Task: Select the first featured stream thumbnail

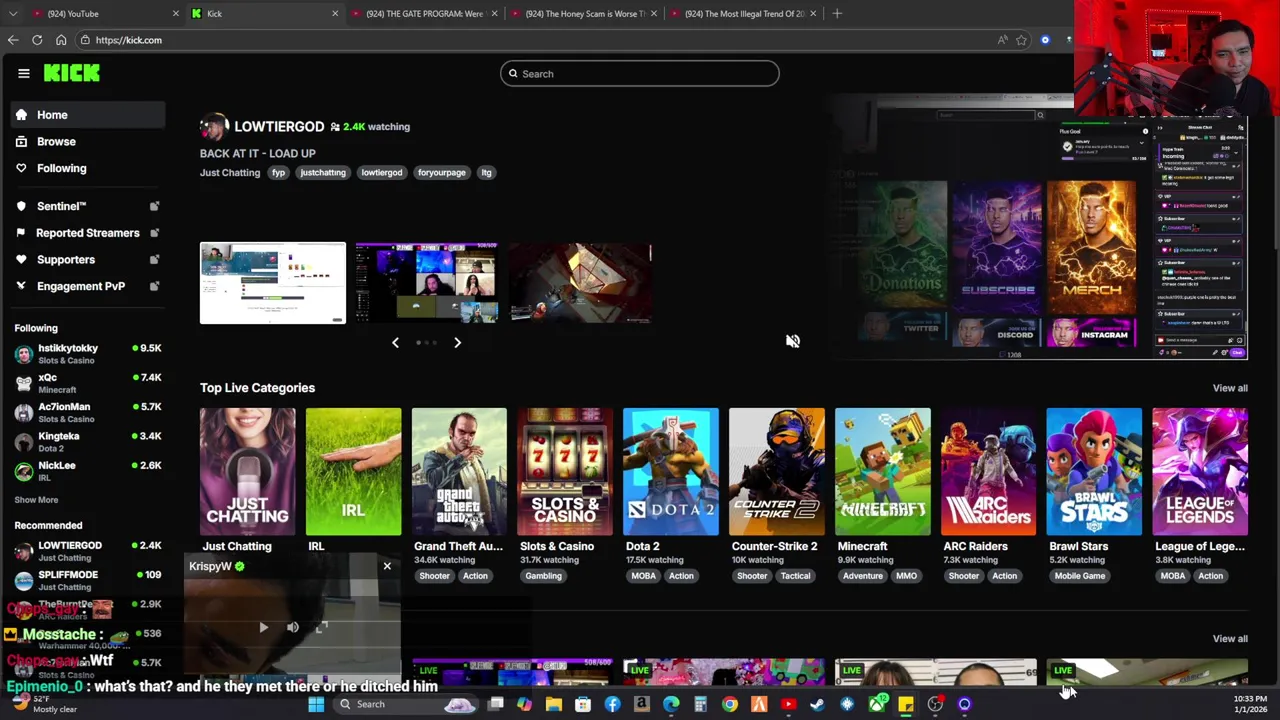Action: pyautogui.click(x=273, y=283)
